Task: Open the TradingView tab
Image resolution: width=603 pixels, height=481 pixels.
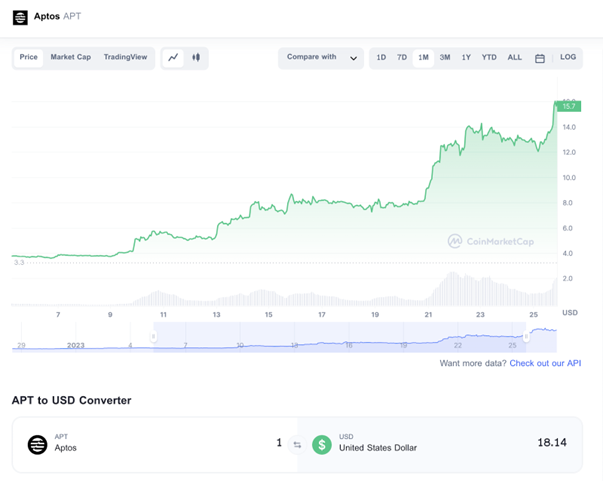Action: tap(125, 58)
